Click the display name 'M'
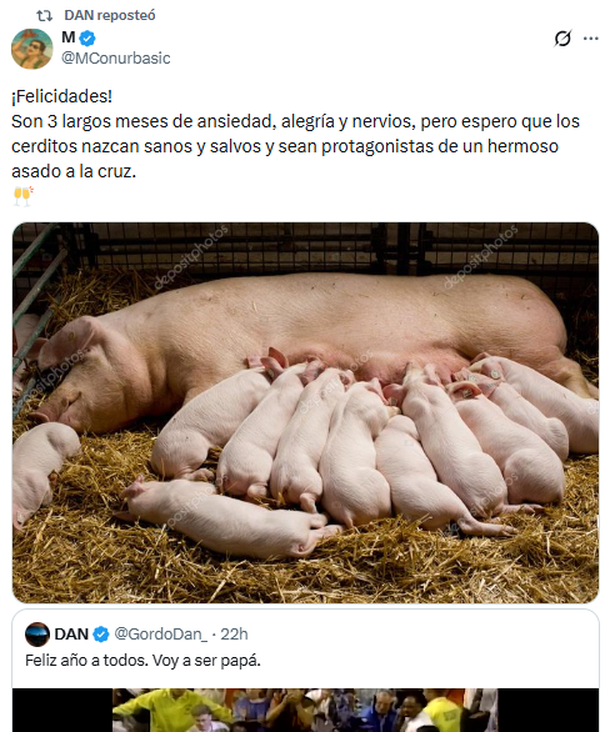Image resolution: width=610 pixels, height=732 pixels. point(68,37)
